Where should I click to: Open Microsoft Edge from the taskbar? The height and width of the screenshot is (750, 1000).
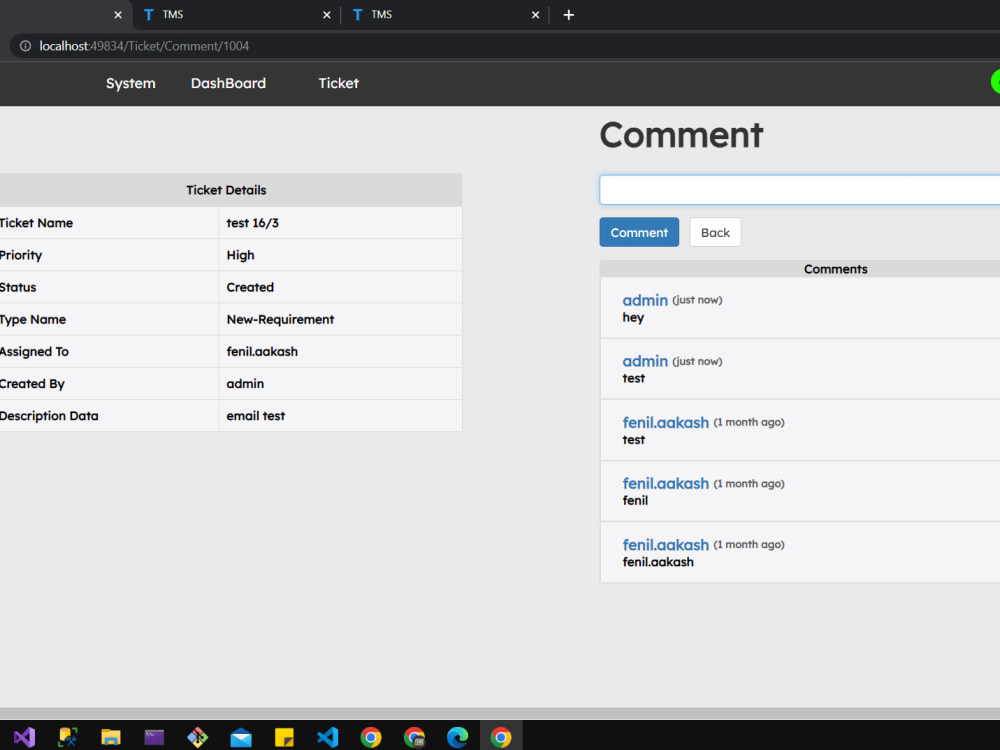457,737
